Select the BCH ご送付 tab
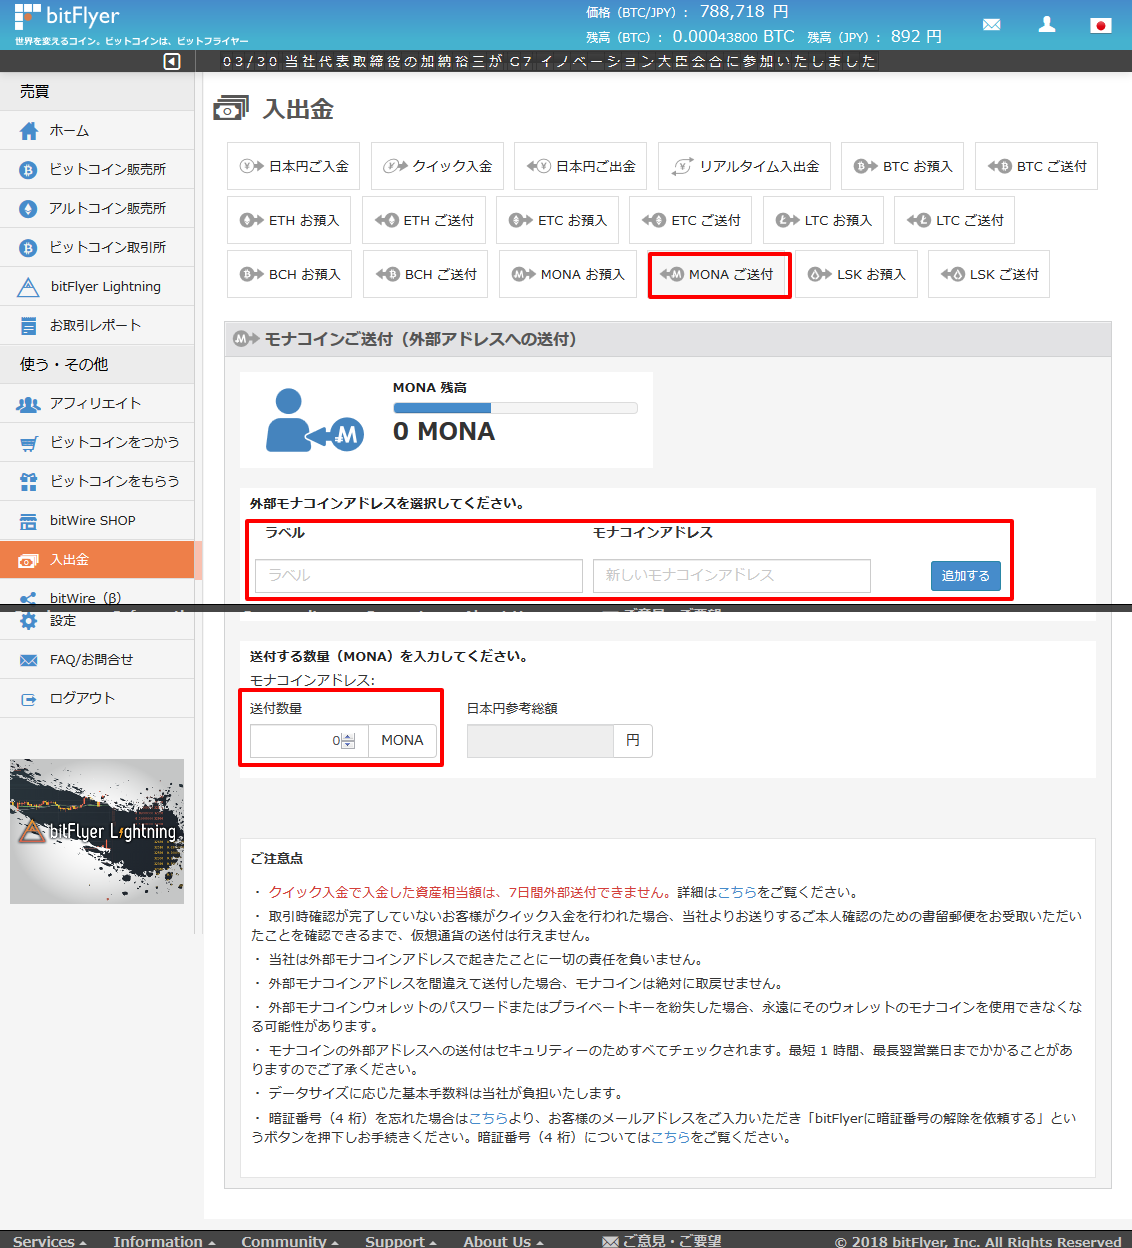Screen dimensions: 1132x1248 [x=425, y=274]
